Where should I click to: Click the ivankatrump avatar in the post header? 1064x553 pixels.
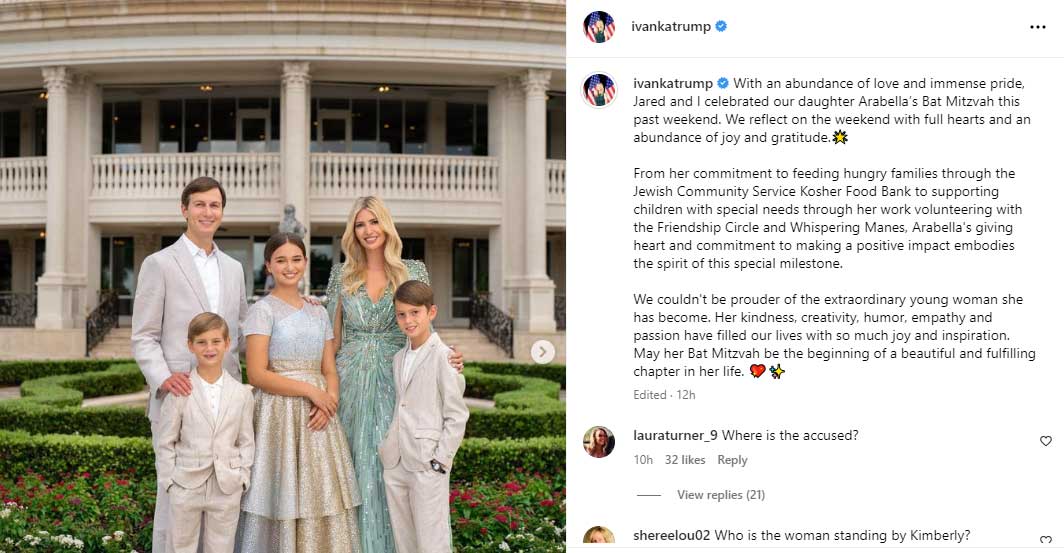599,27
